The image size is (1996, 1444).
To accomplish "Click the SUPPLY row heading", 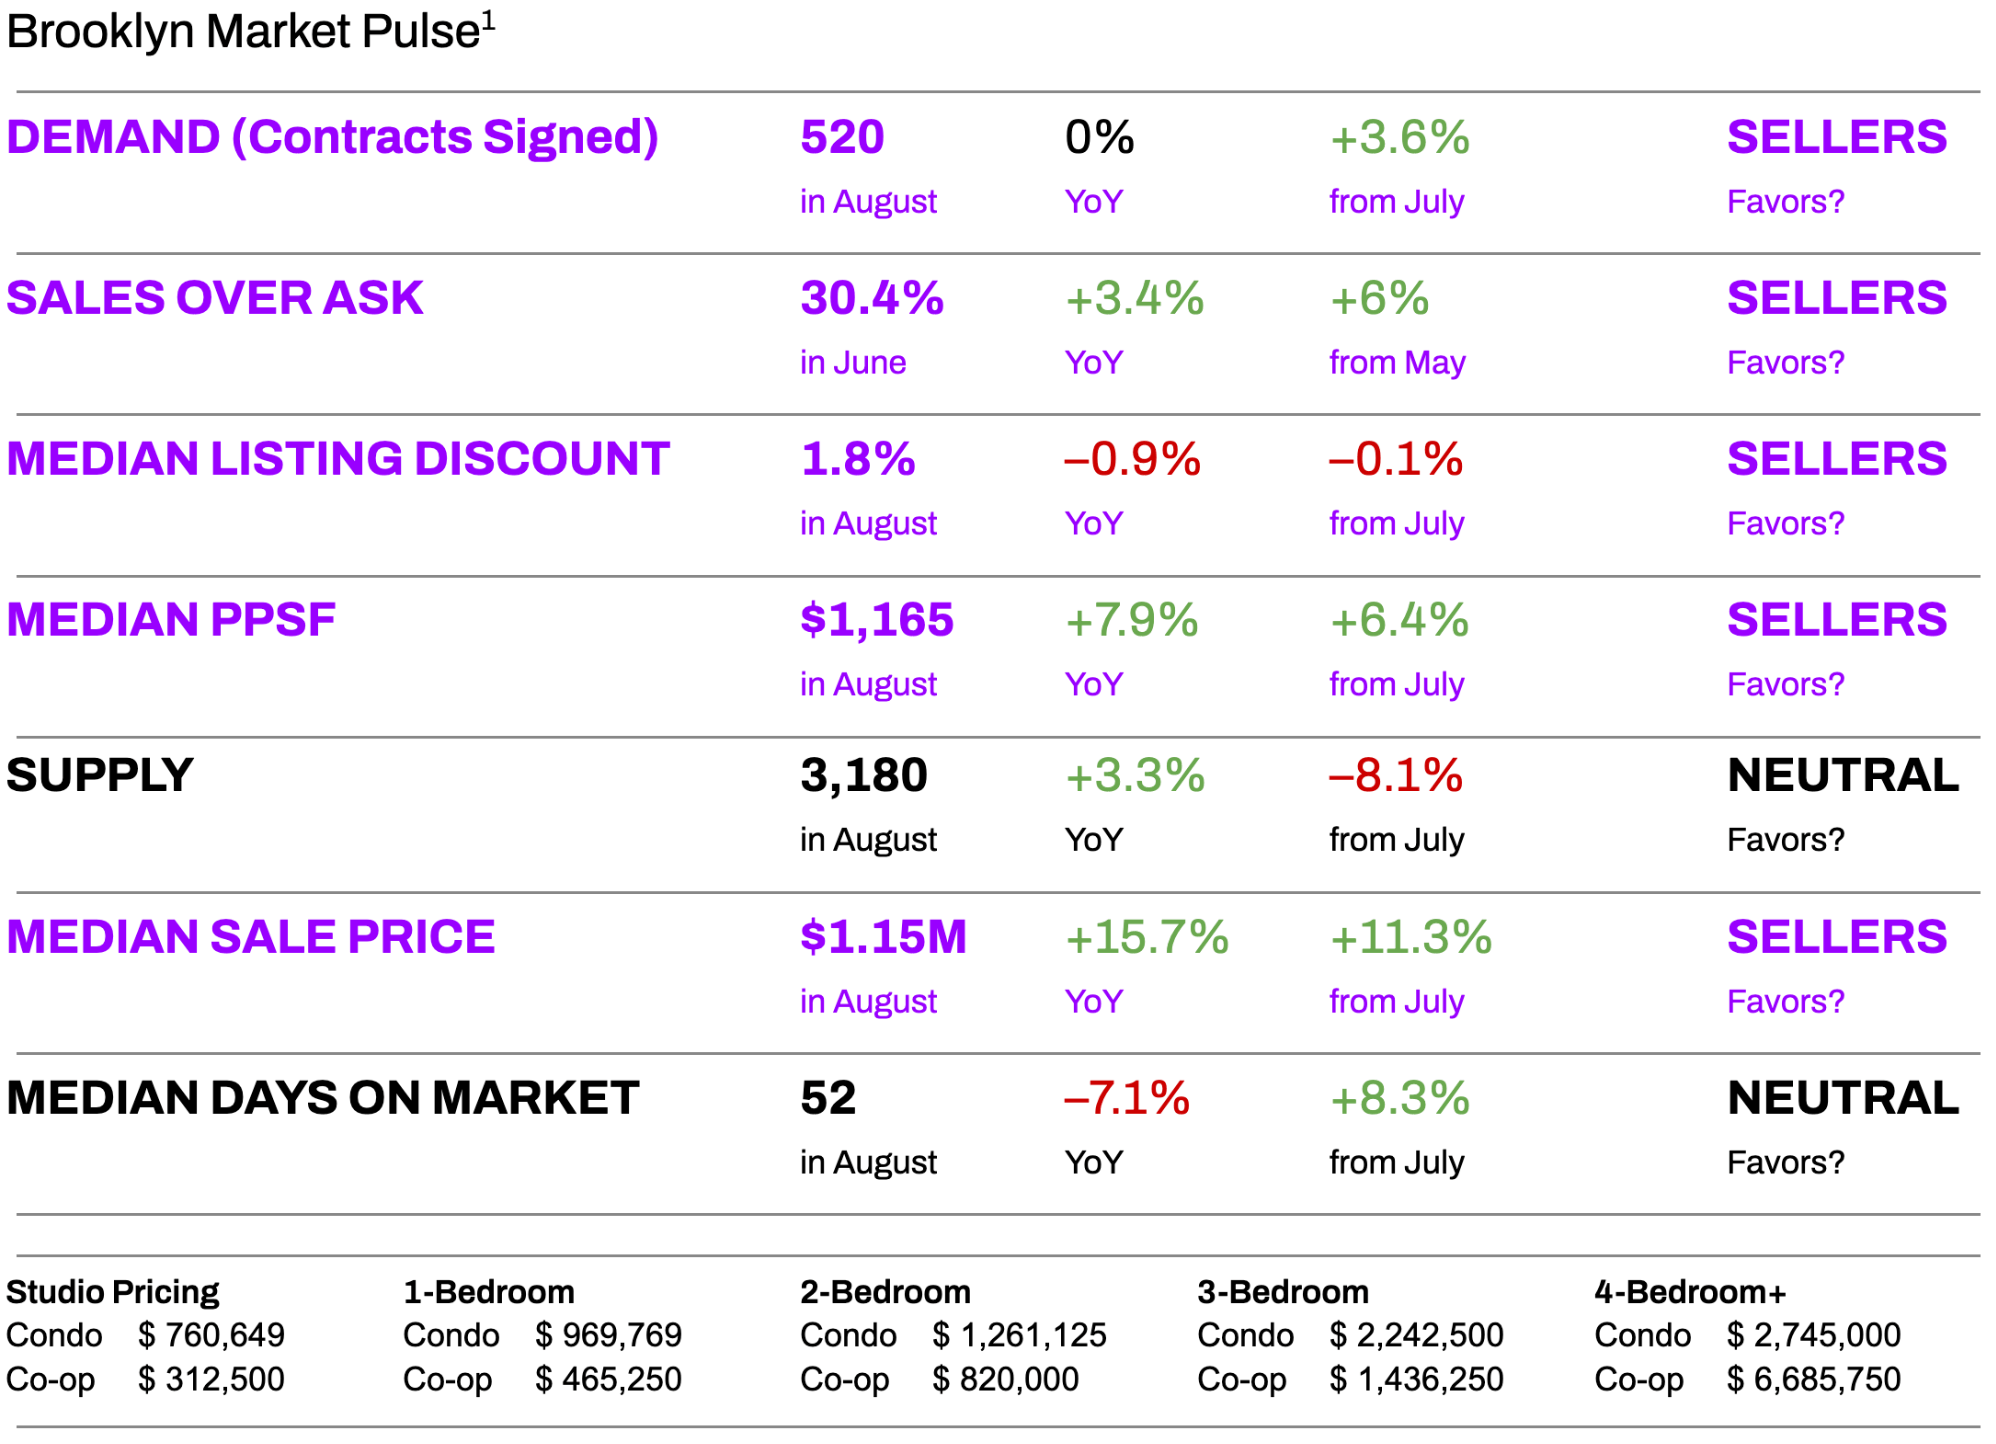I will (x=100, y=776).
